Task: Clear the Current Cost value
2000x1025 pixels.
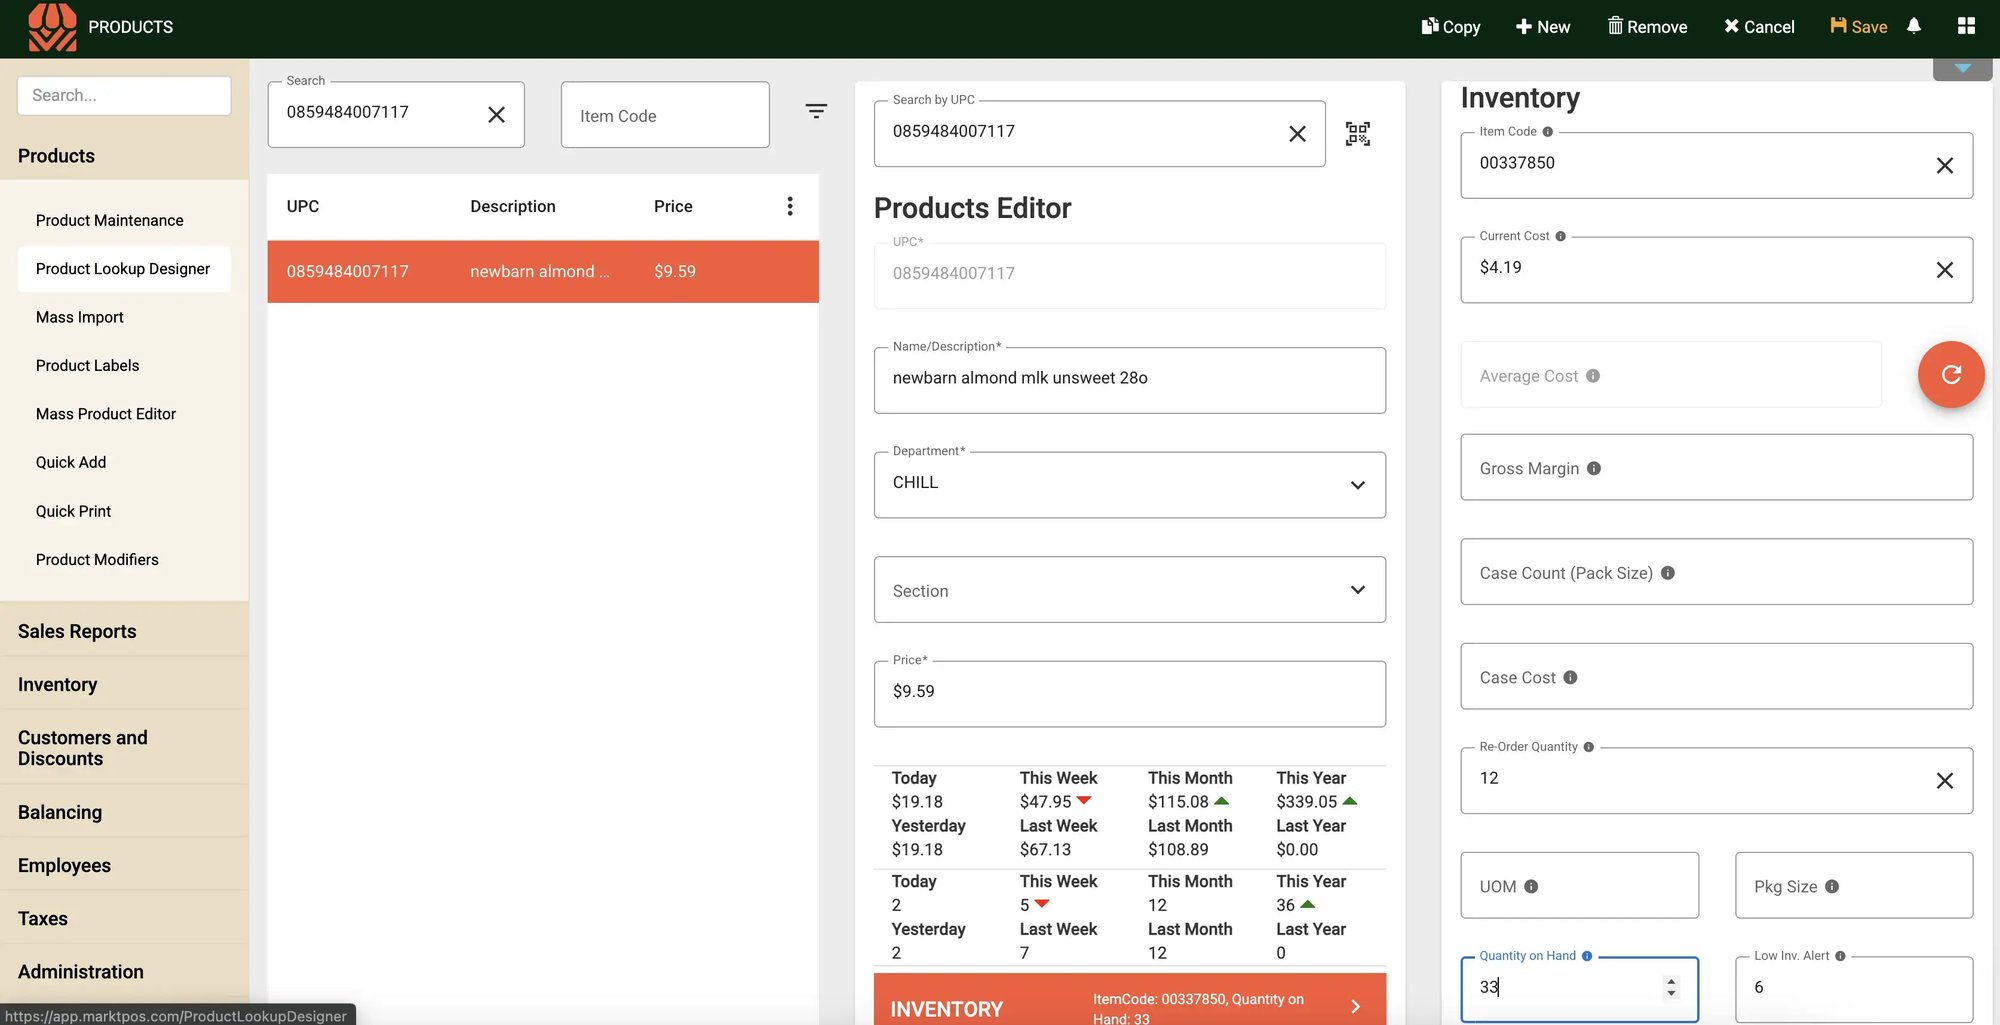Action: 1944,270
